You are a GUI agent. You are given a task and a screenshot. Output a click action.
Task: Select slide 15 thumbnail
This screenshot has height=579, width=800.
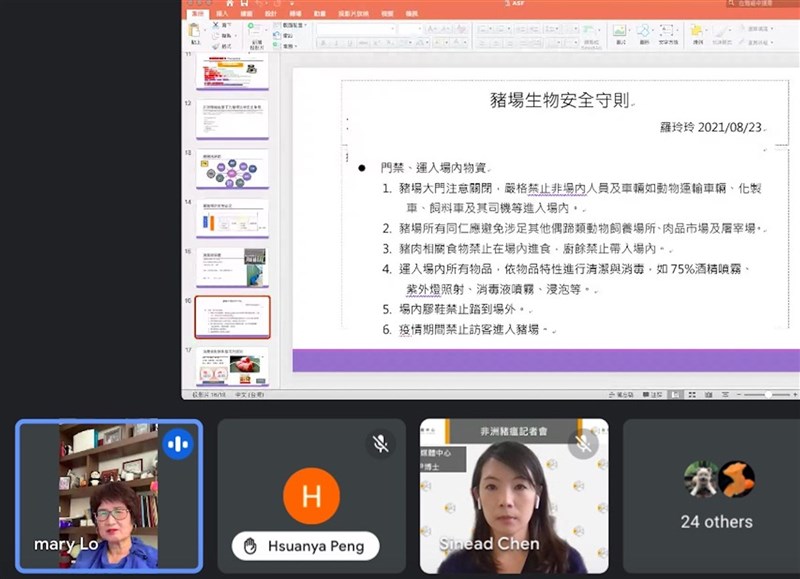tap(232, 268)
